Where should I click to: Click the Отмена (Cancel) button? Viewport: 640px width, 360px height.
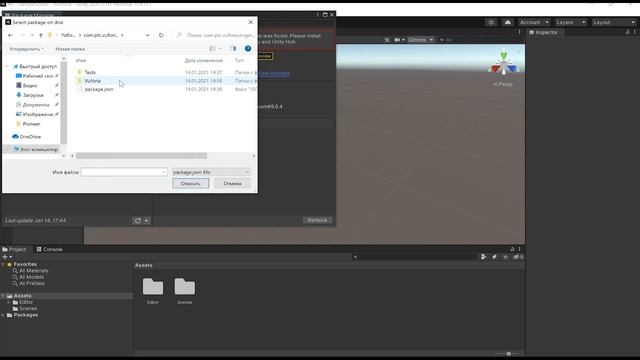232,184
